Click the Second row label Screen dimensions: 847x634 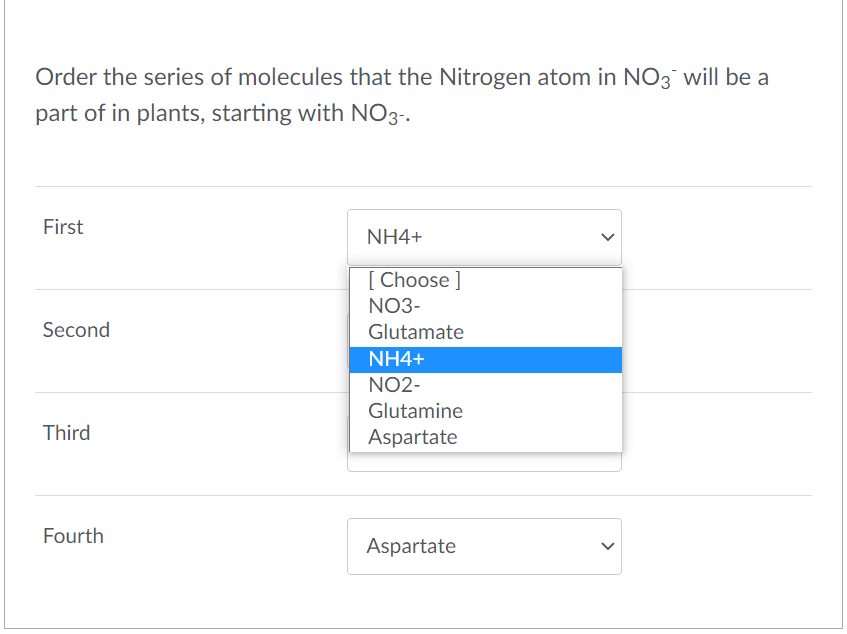pyautogui.click(x=76, y=330)
